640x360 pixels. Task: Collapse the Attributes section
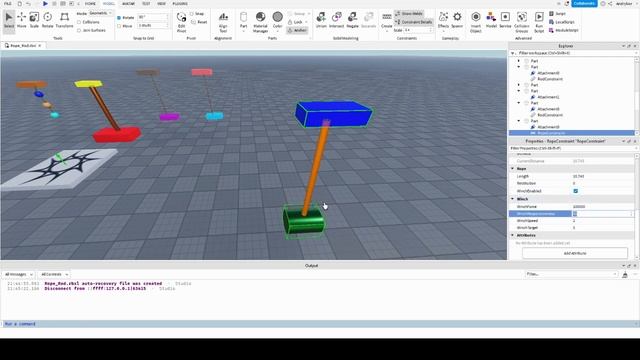[513, 236]
